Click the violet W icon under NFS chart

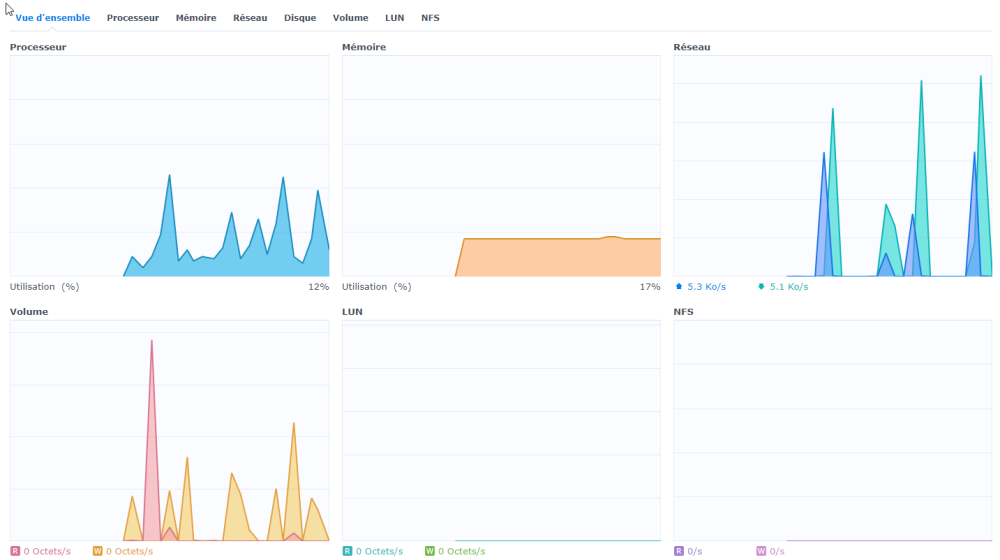[761, 551]
